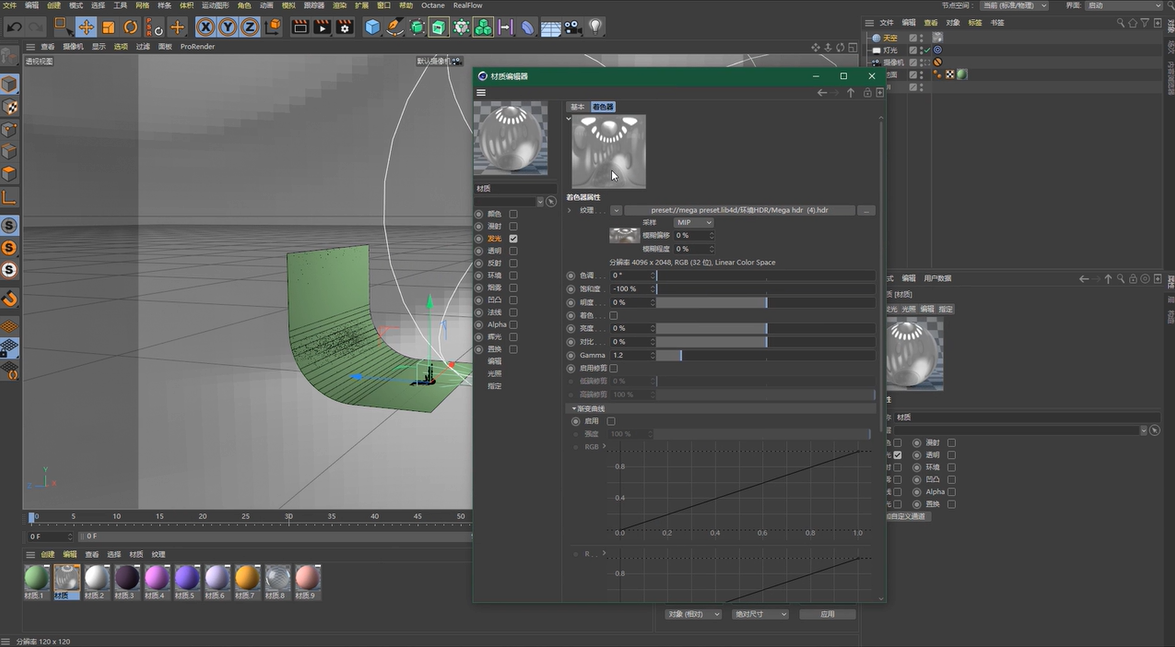Enable the 颜色 channel checkbox in Material Editor

[513, 214]
